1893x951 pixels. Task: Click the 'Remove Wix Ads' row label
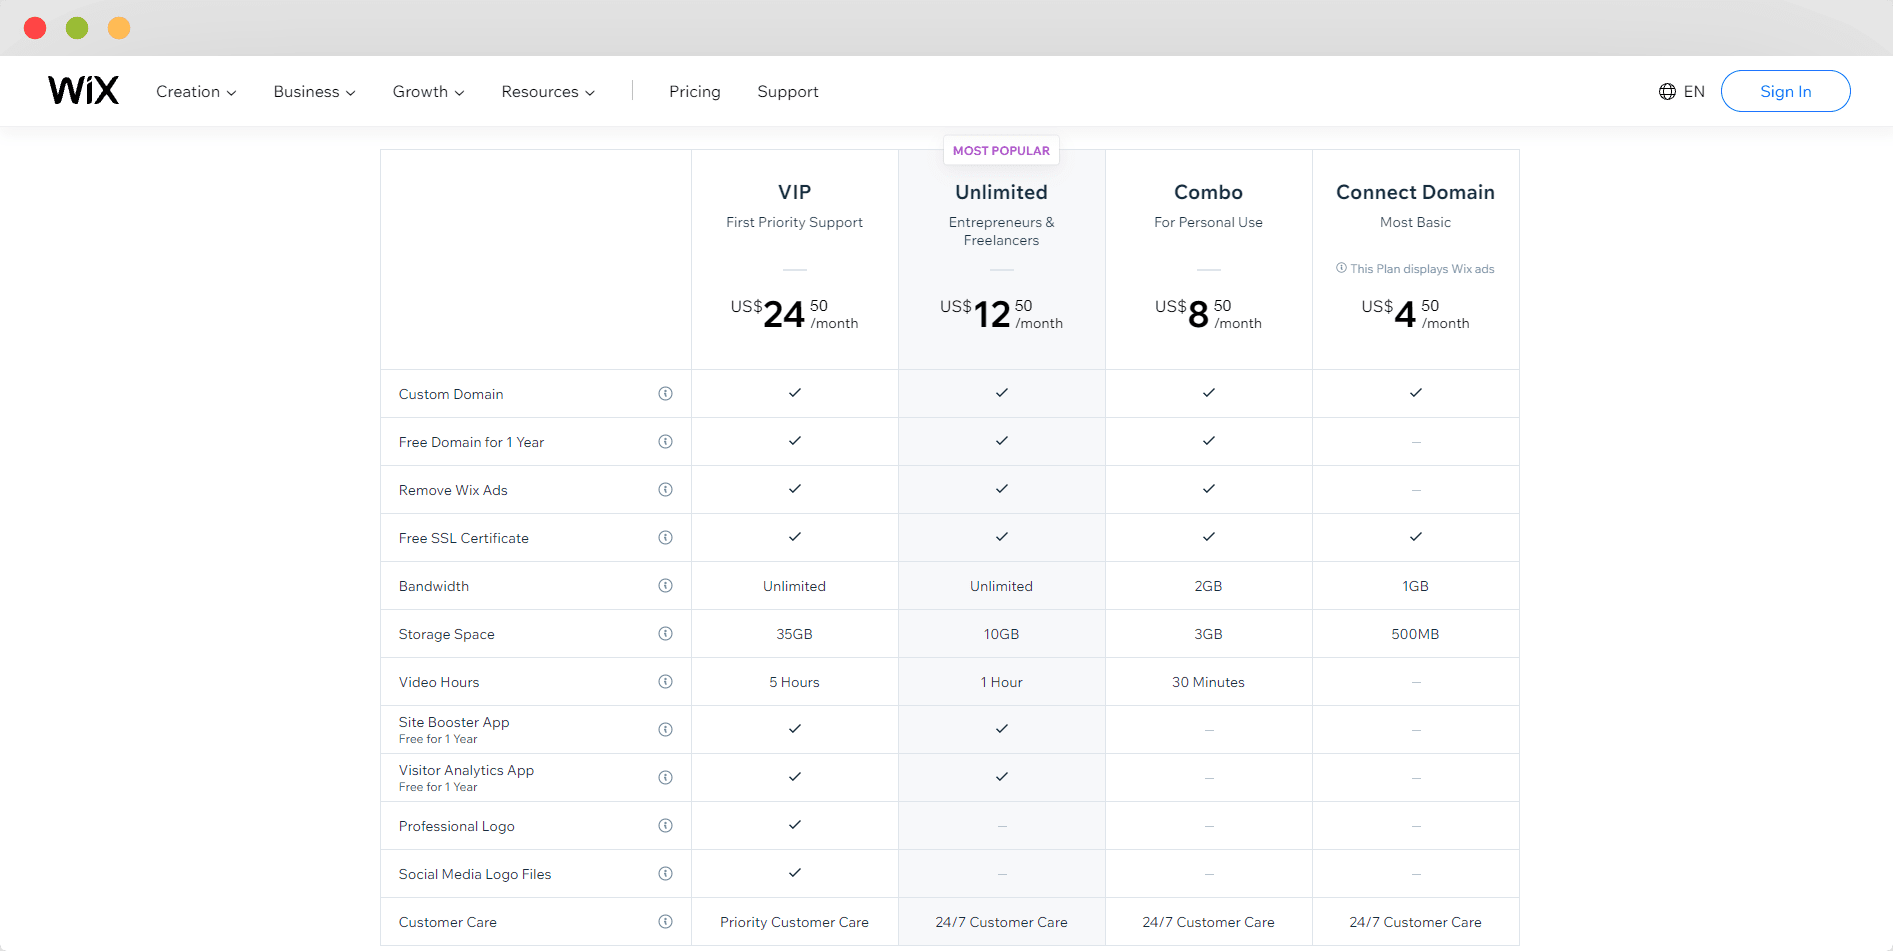453,490
